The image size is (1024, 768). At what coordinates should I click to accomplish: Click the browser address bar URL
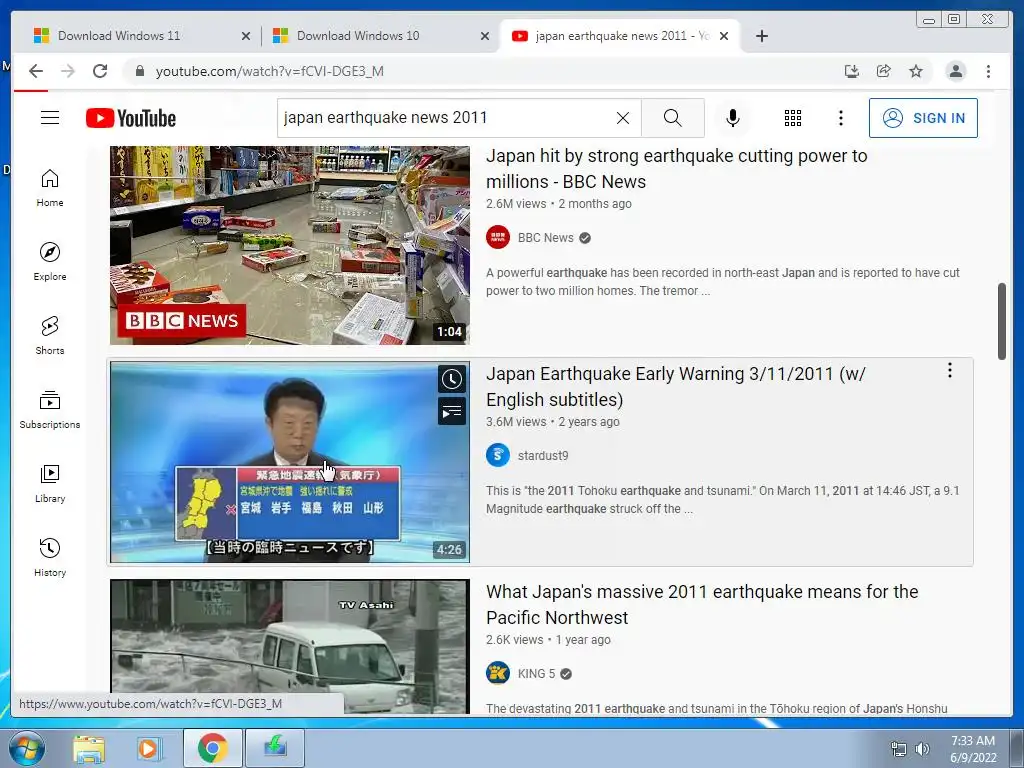(269, 71)
